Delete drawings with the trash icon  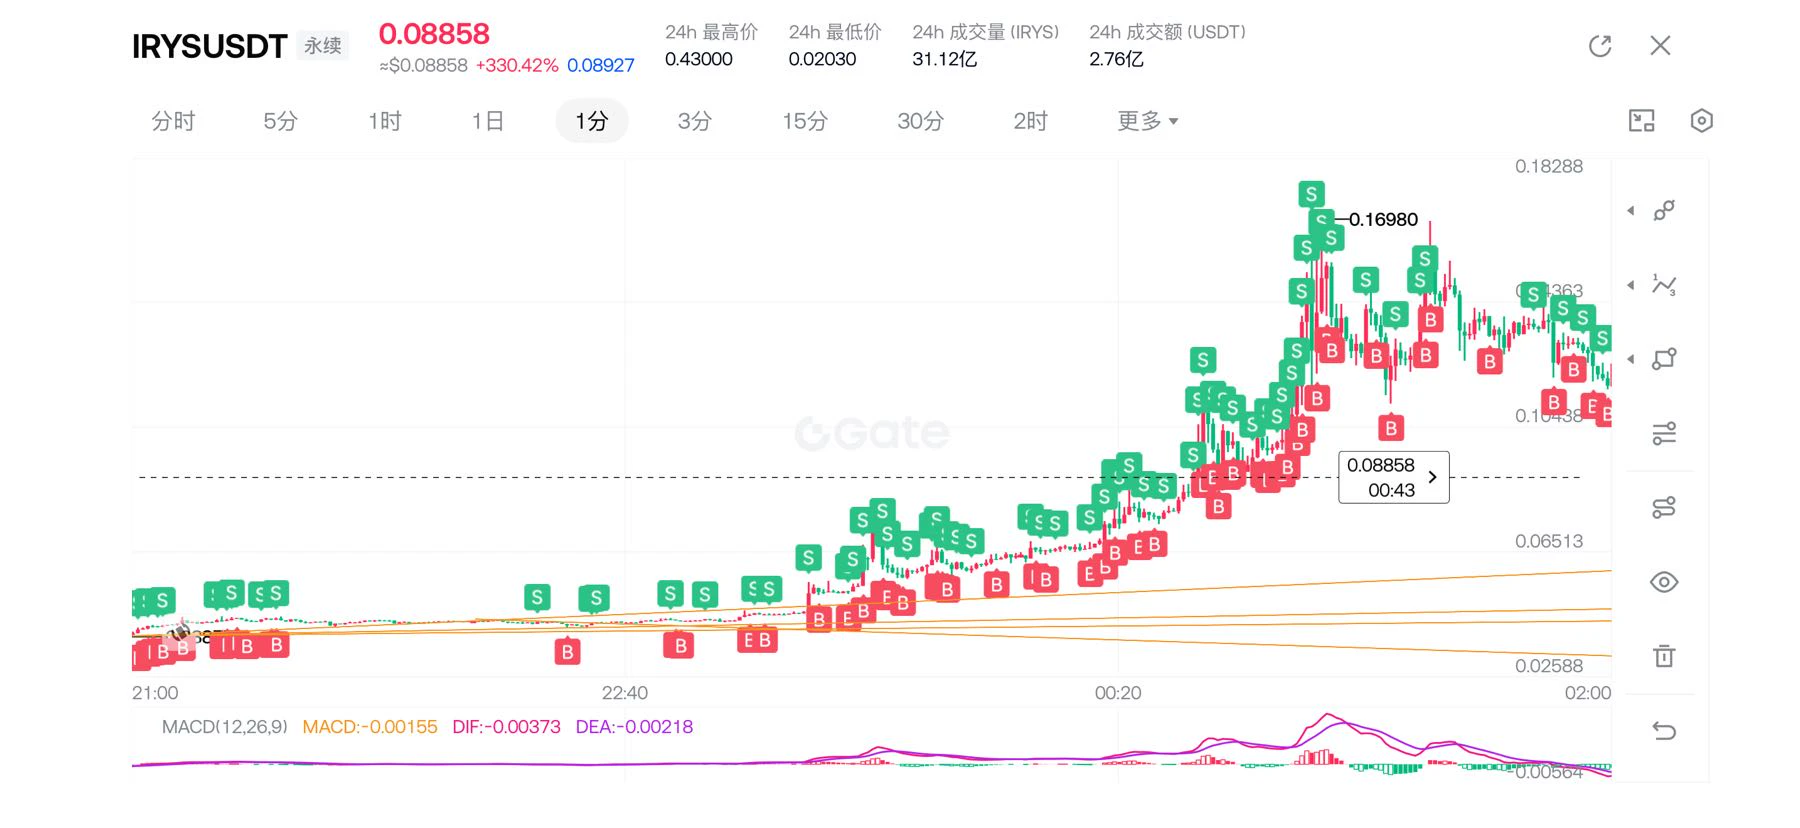click(1664, 656)
